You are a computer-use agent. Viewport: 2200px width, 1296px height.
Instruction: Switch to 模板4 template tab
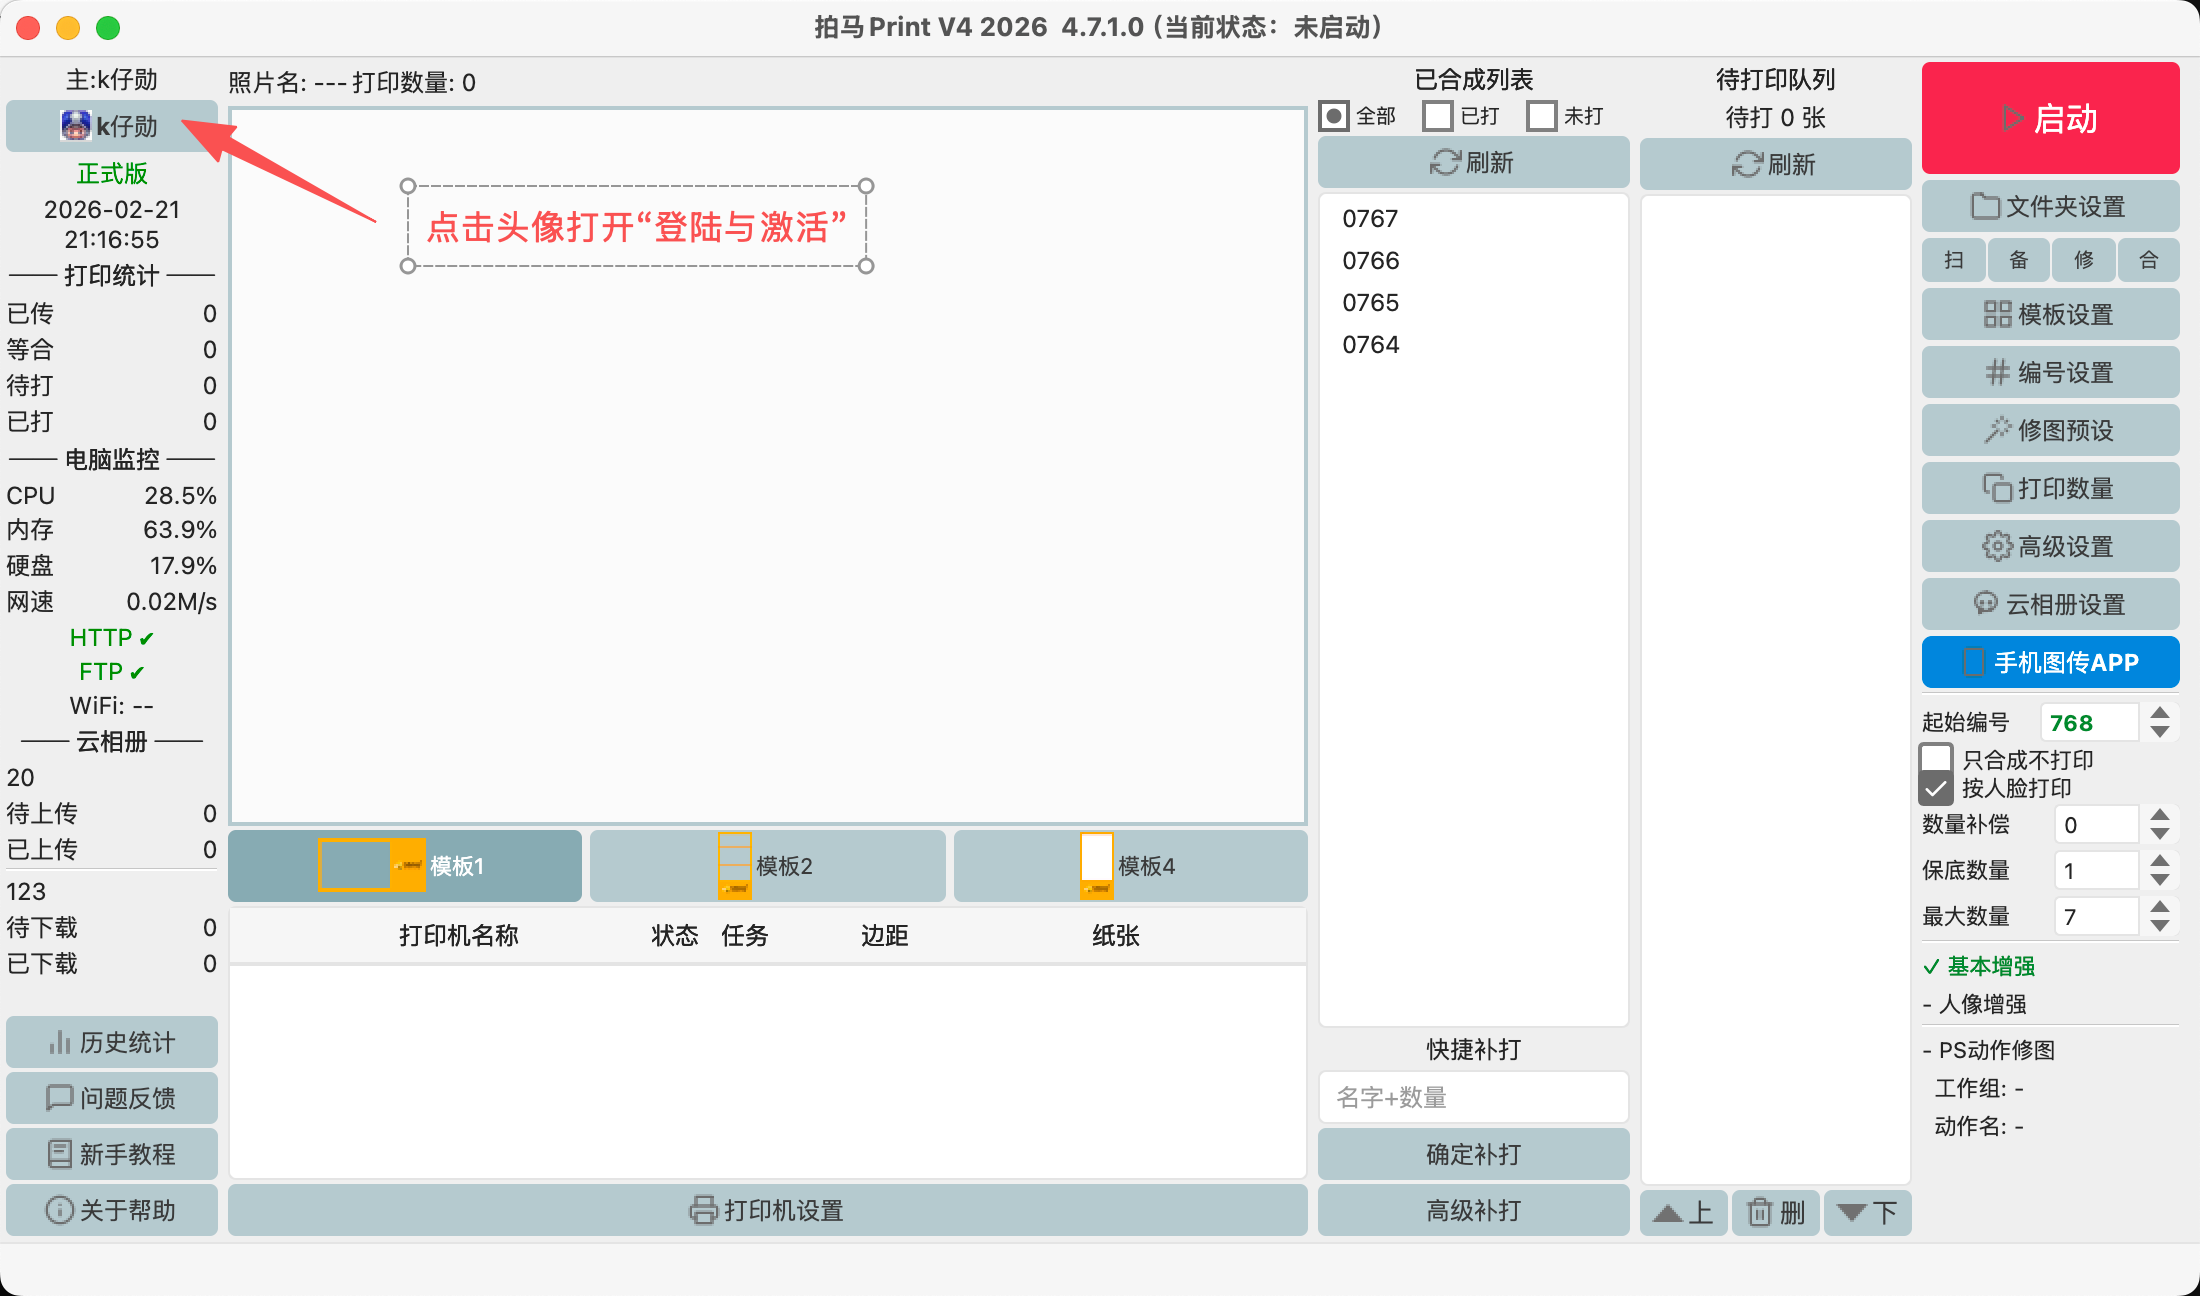1130,866
